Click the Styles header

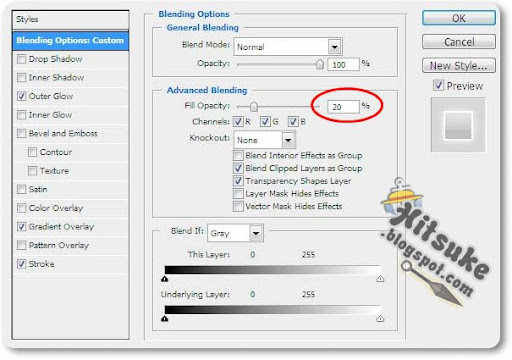pyautogui.click(x=70, y=19)
